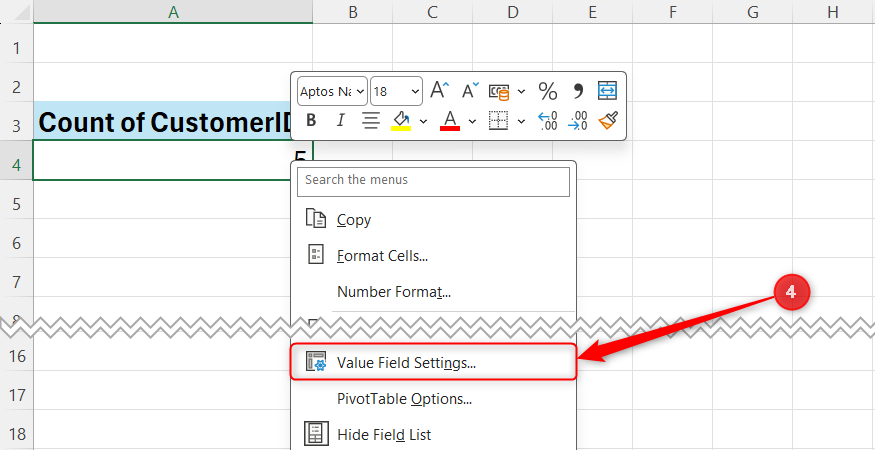Select row 3 header
The image size is (875, 450).
17,126
